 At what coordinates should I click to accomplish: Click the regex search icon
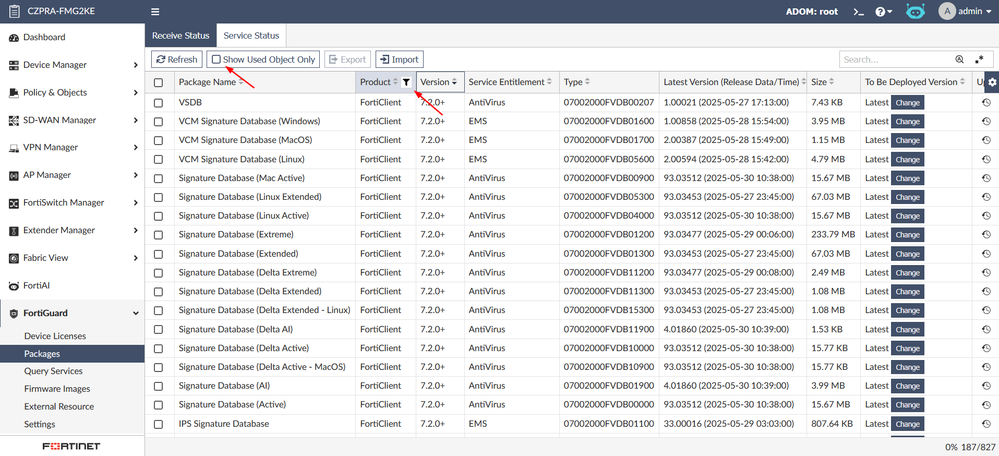978,60
